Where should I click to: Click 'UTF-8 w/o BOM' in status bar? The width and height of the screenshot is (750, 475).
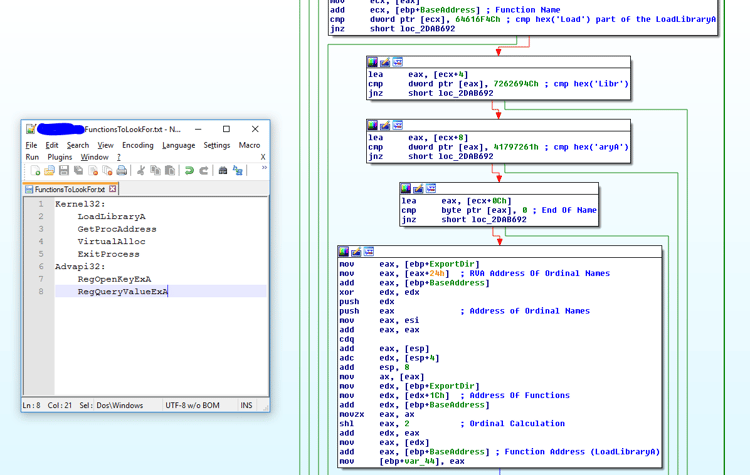192,405
